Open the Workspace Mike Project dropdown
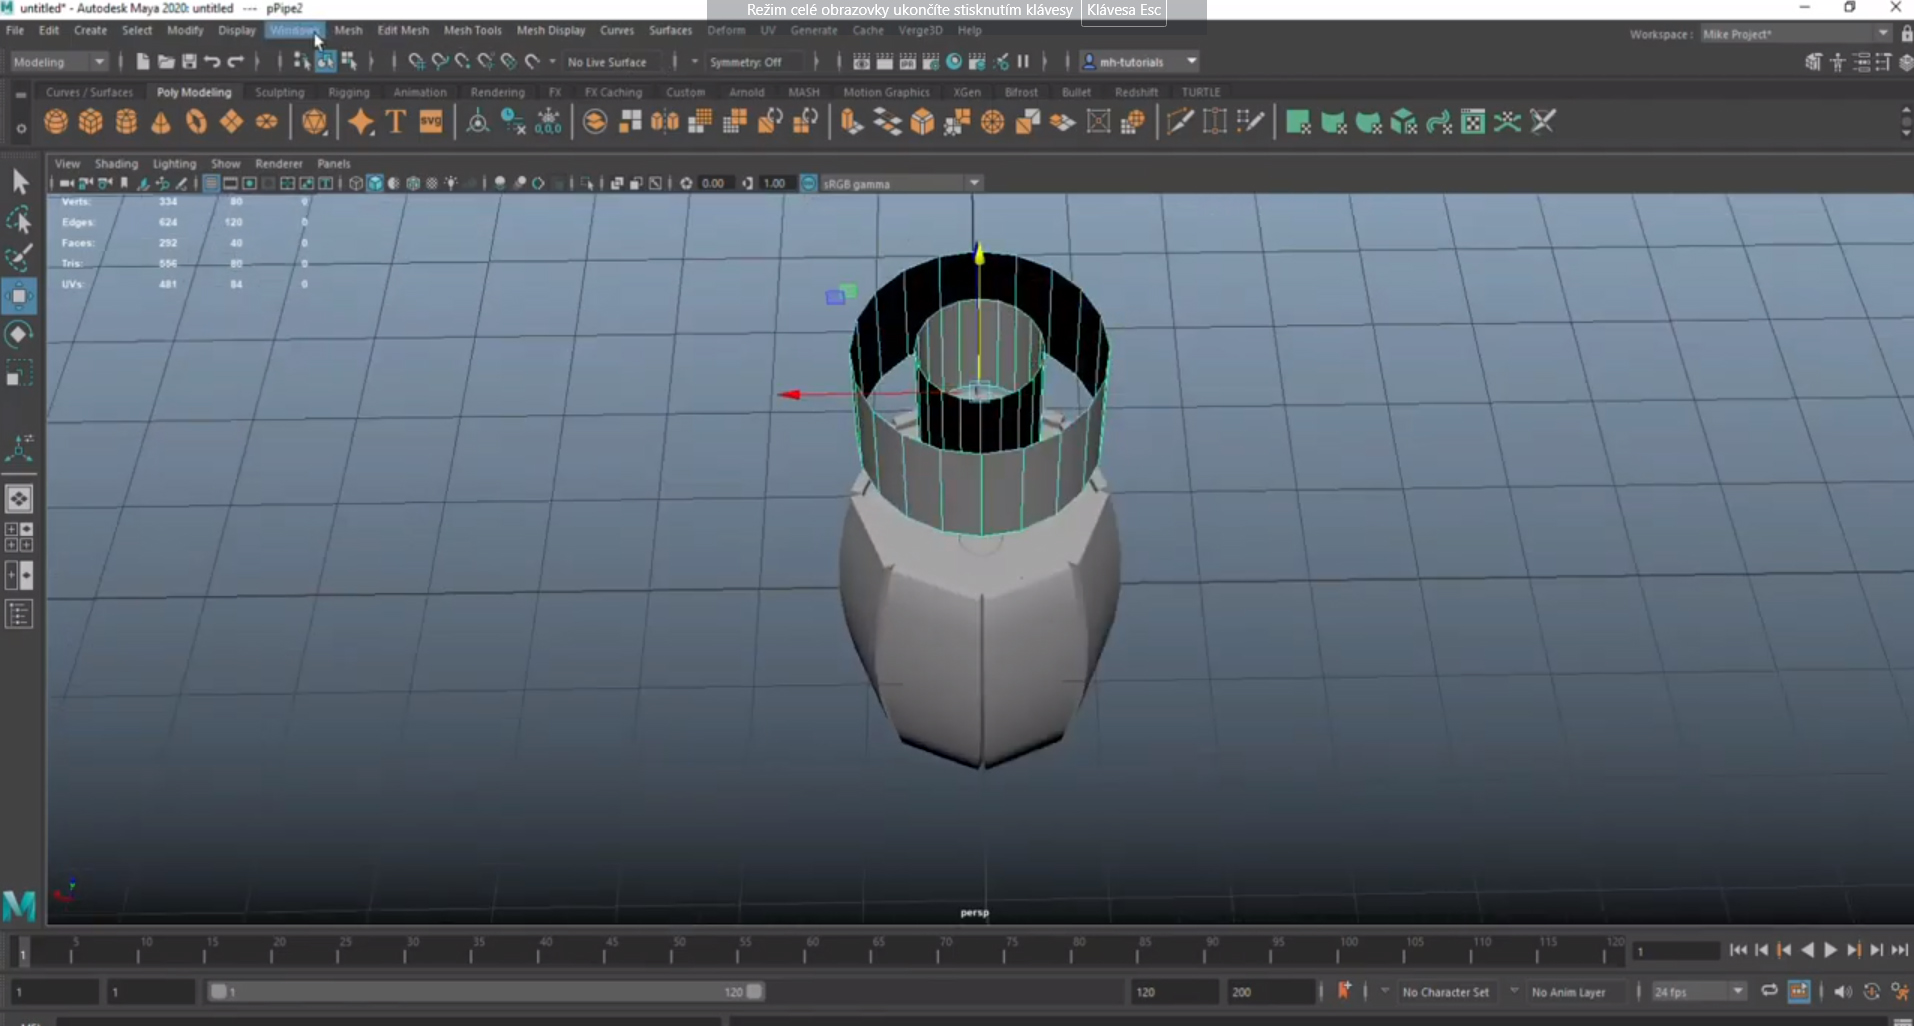This screenshot has width=1914, height=1026. point(1796,34)
